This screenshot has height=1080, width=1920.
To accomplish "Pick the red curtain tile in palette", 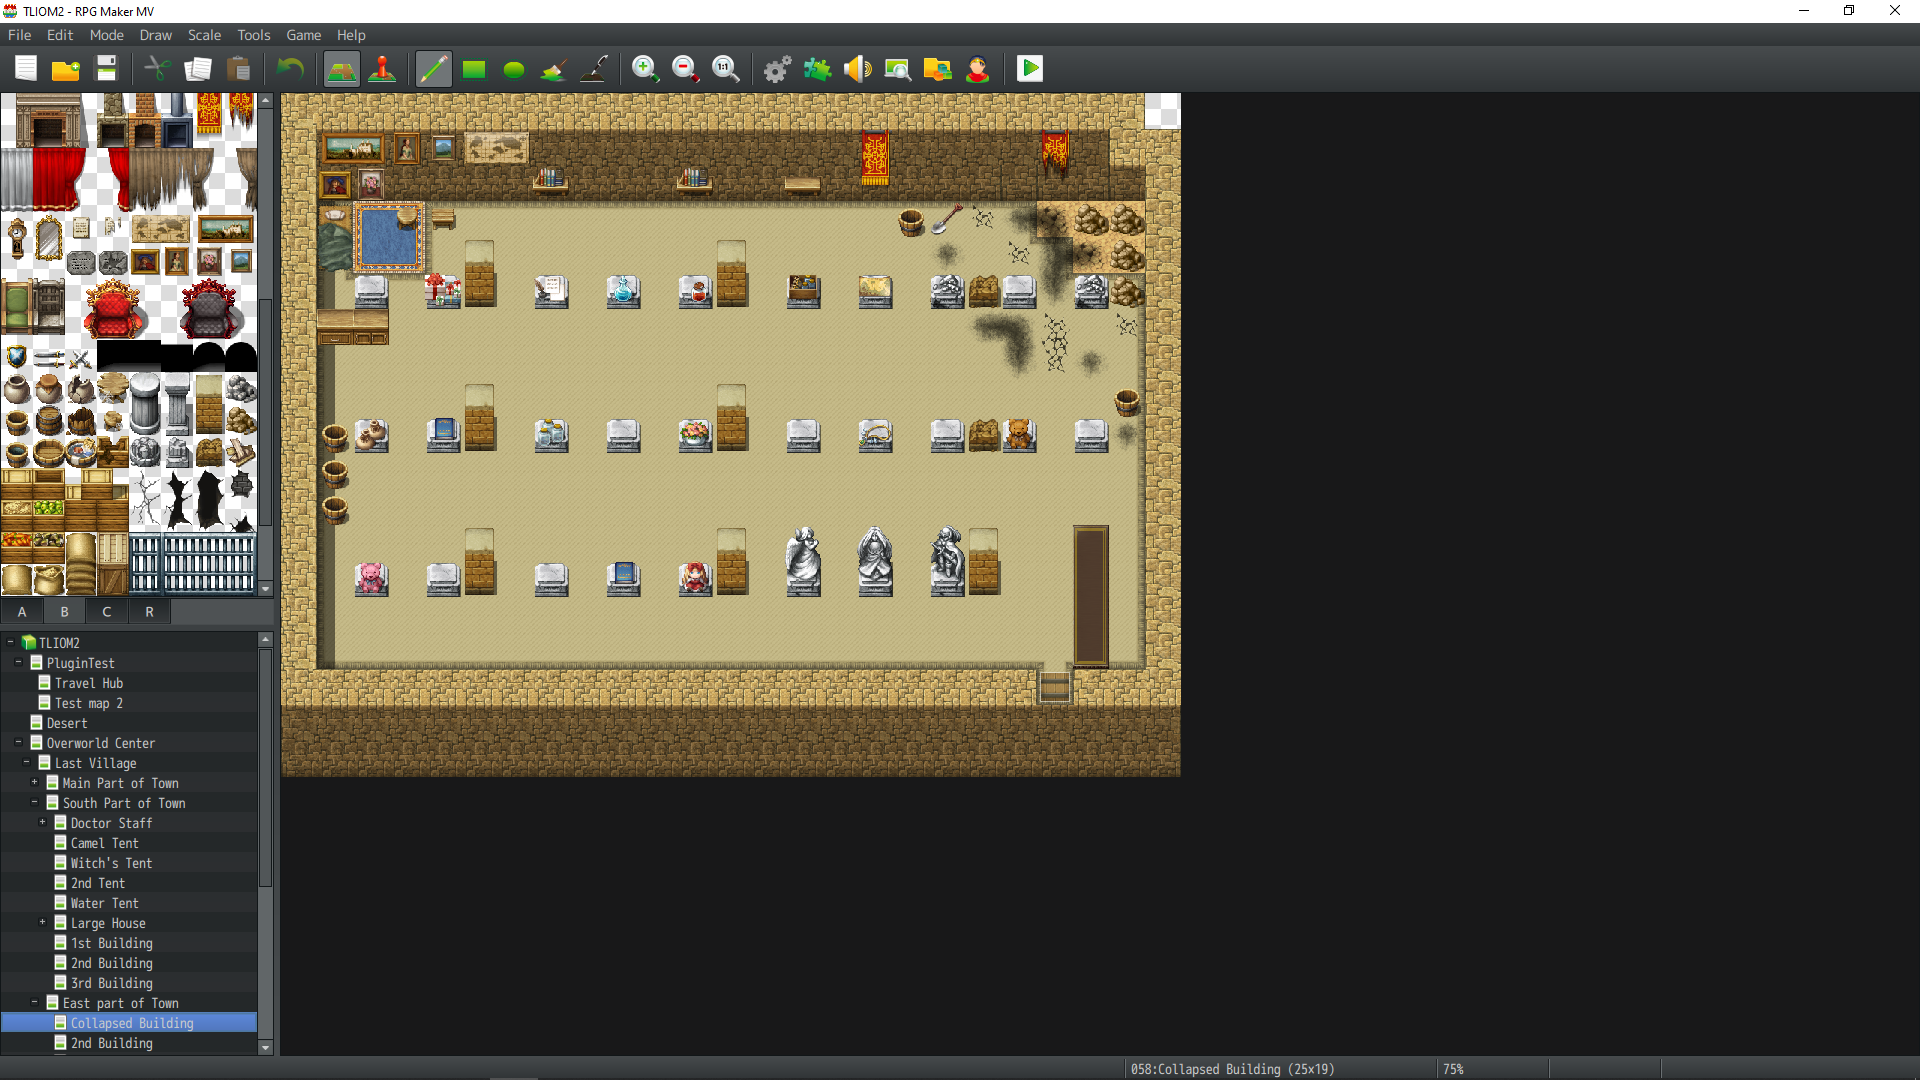I will point(58,180).
